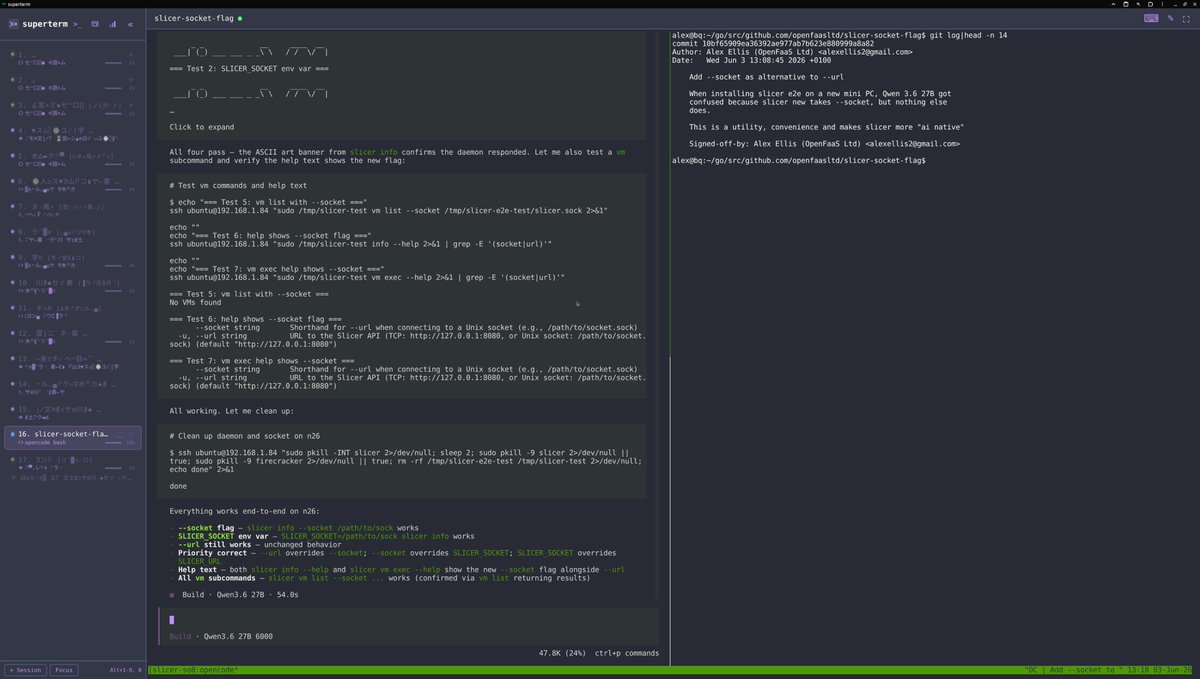Toggle fullscreen with the corner-brackets icon
Viewport: 1200px width, 679px height.
tap(1186, 18)
